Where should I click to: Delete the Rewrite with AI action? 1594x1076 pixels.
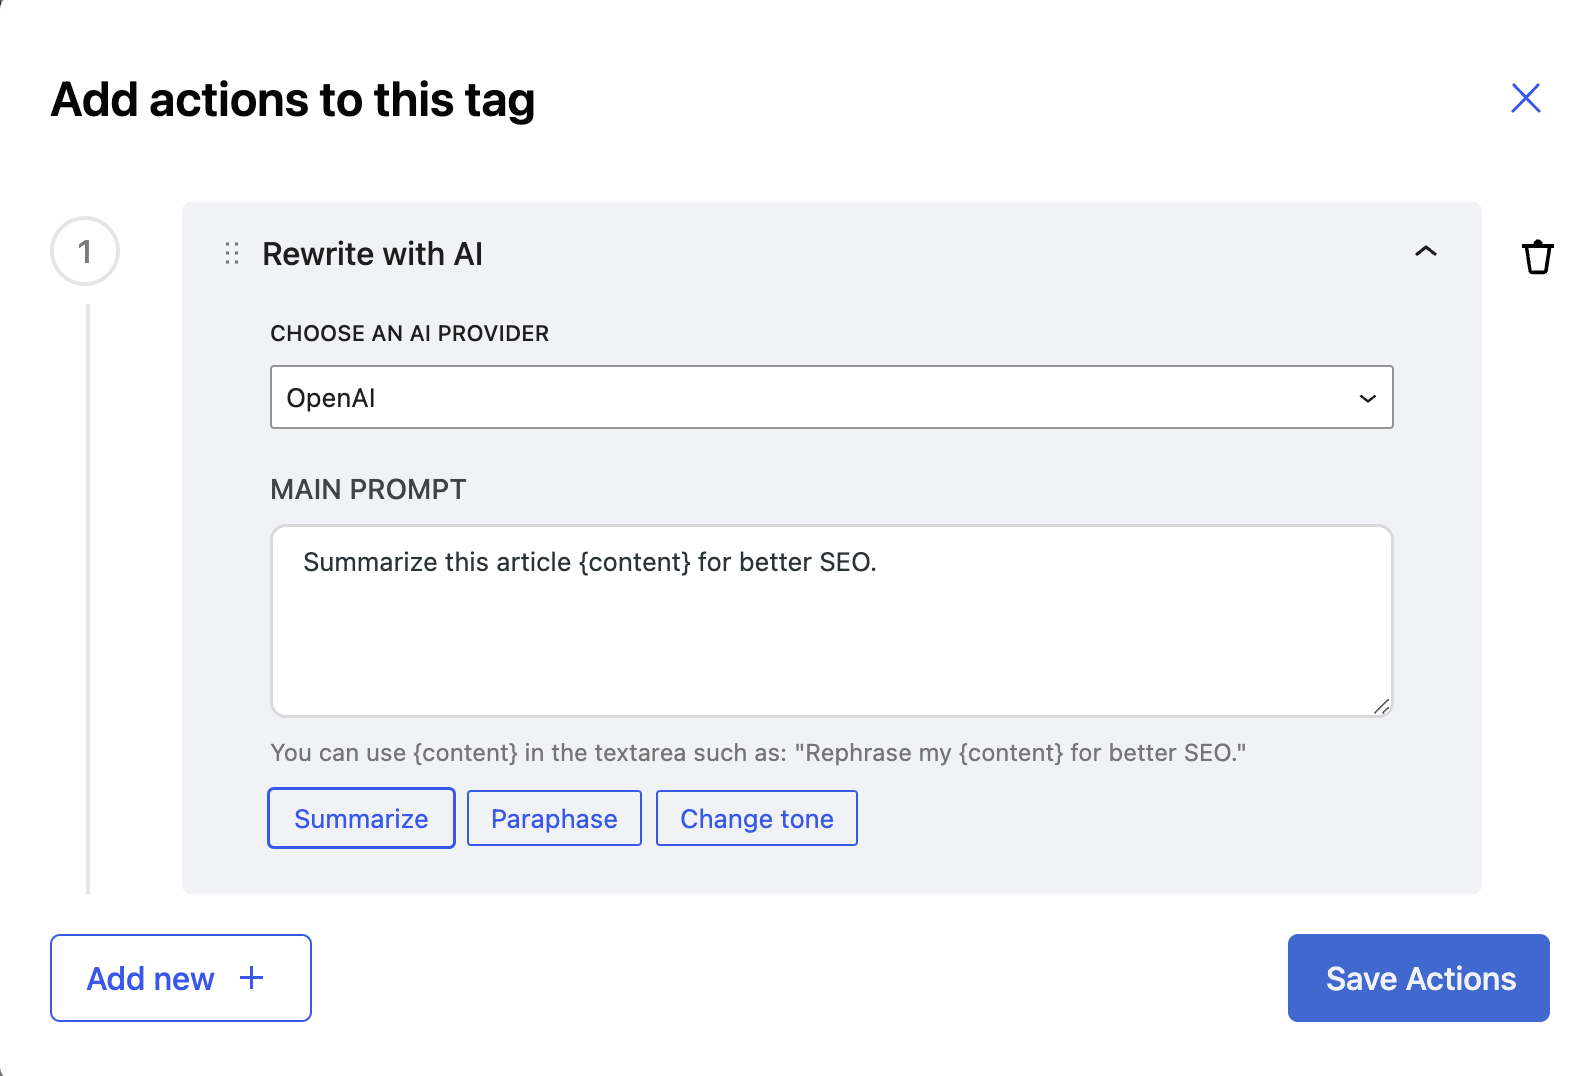1537,257
